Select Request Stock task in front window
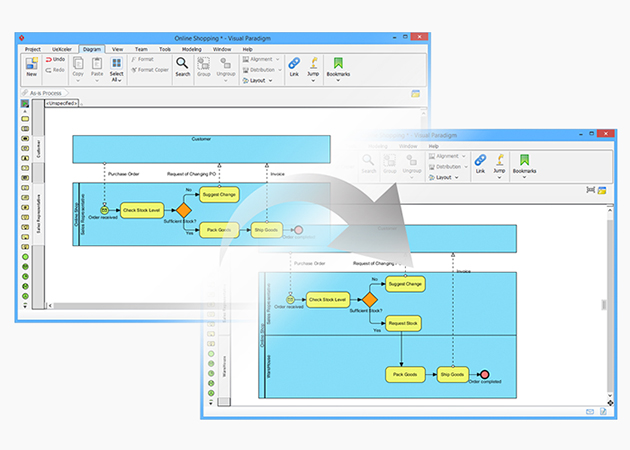 coord(403,323)
